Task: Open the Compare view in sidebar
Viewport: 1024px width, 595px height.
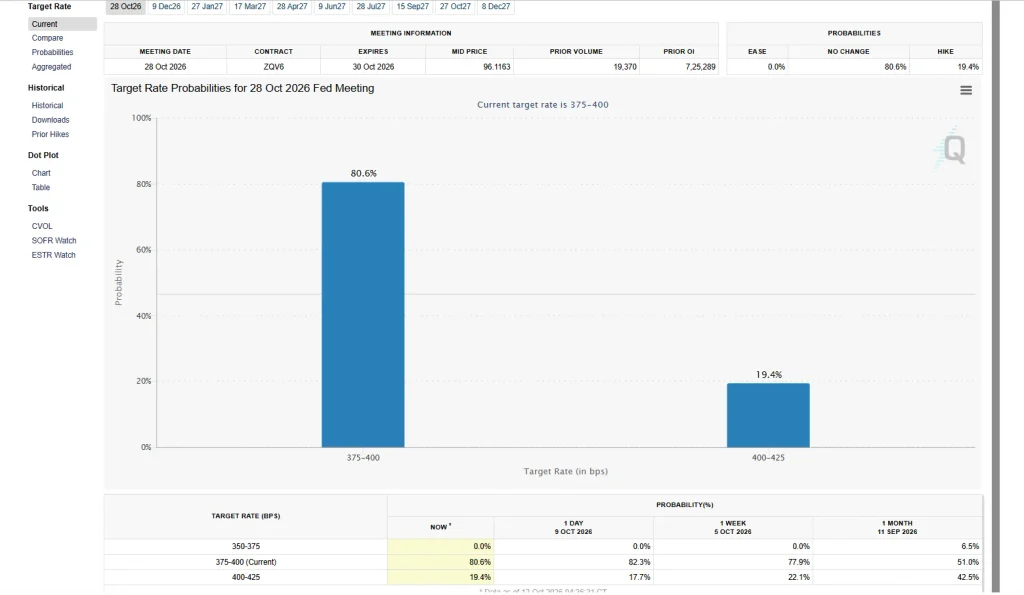Action: coord(47,39)
